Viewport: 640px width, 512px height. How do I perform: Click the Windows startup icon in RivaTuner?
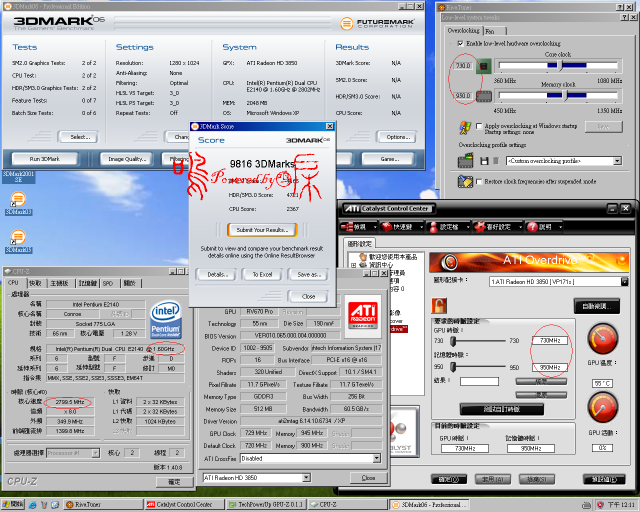tap(465, 127)
